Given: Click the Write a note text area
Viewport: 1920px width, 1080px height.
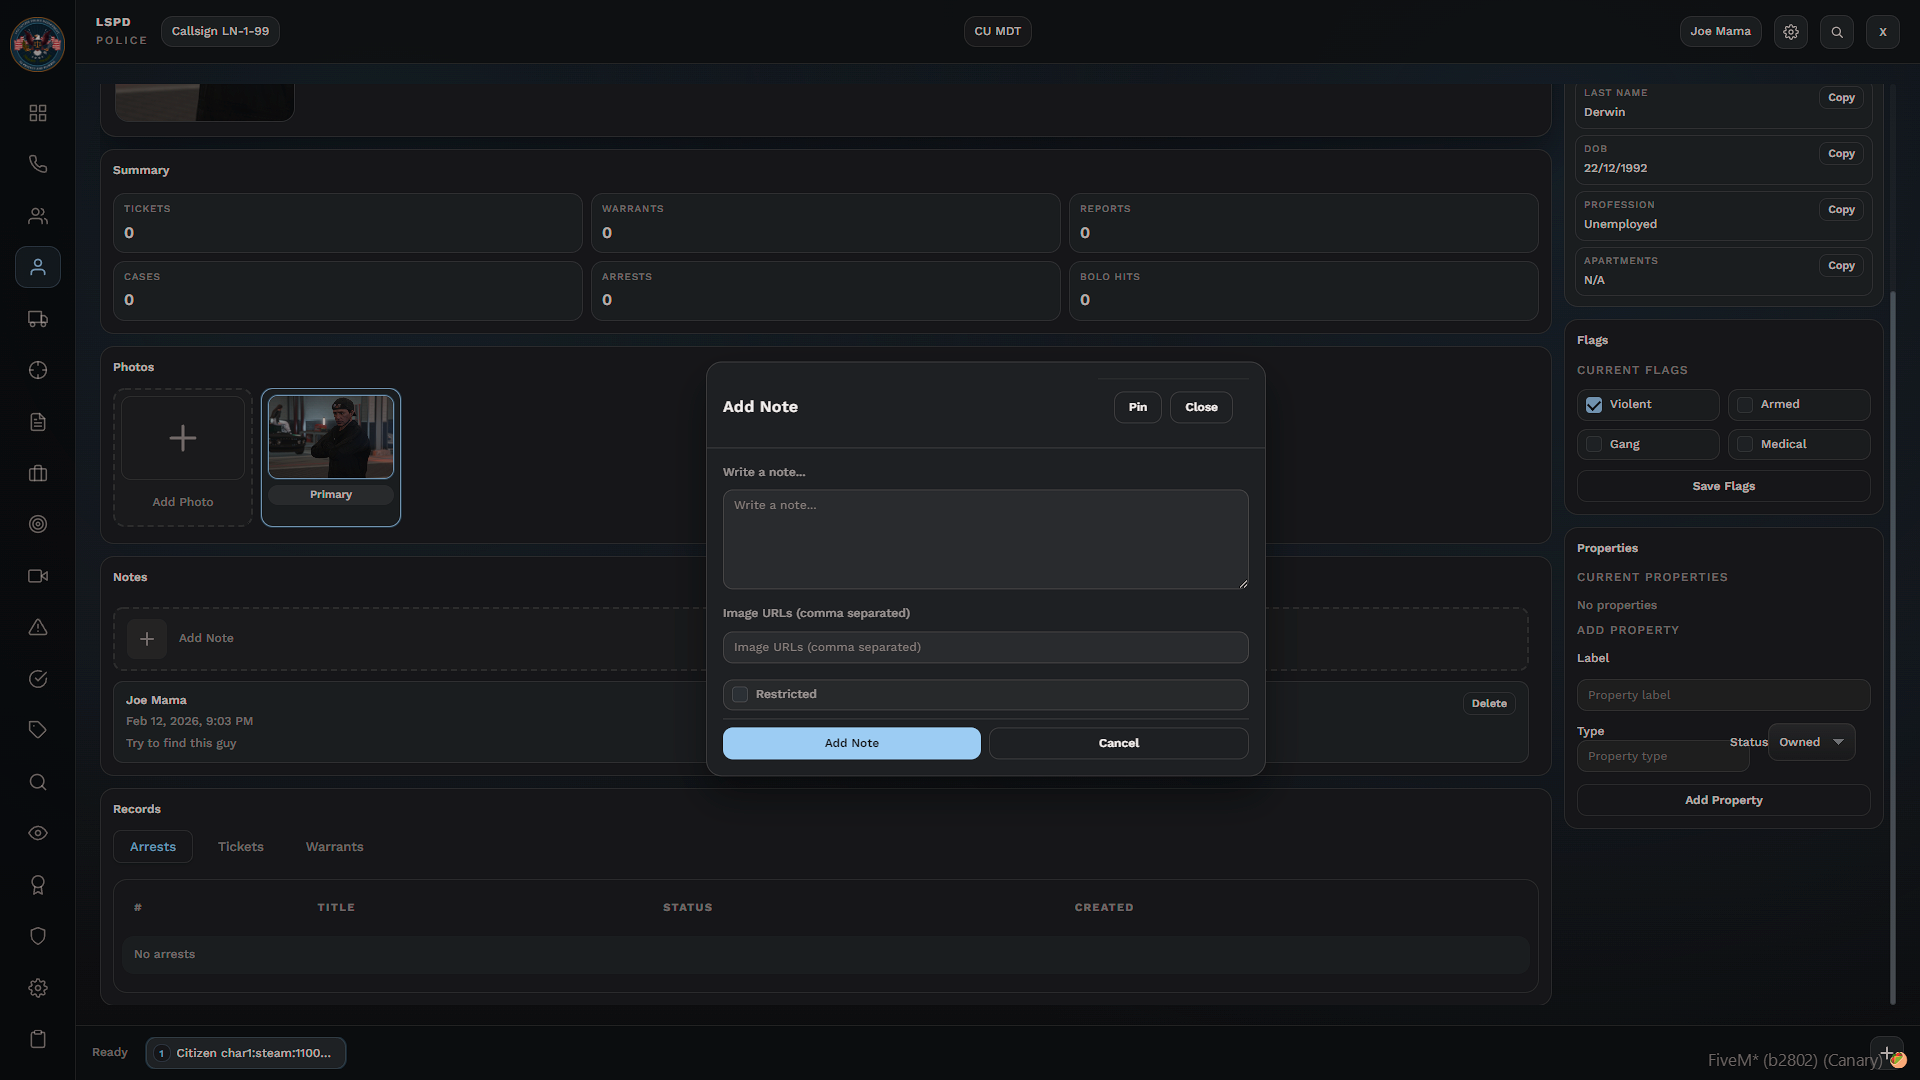Looking at the screenshot, I should pyautogui.click(x=985, y=539).
